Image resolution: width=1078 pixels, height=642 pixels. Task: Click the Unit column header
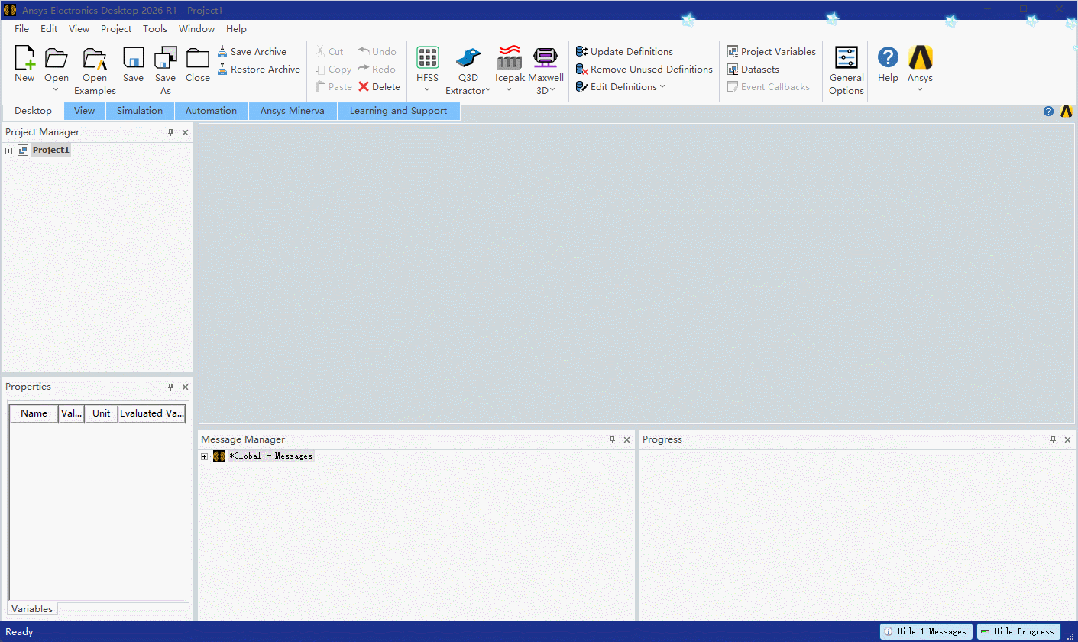coord(101,414)
